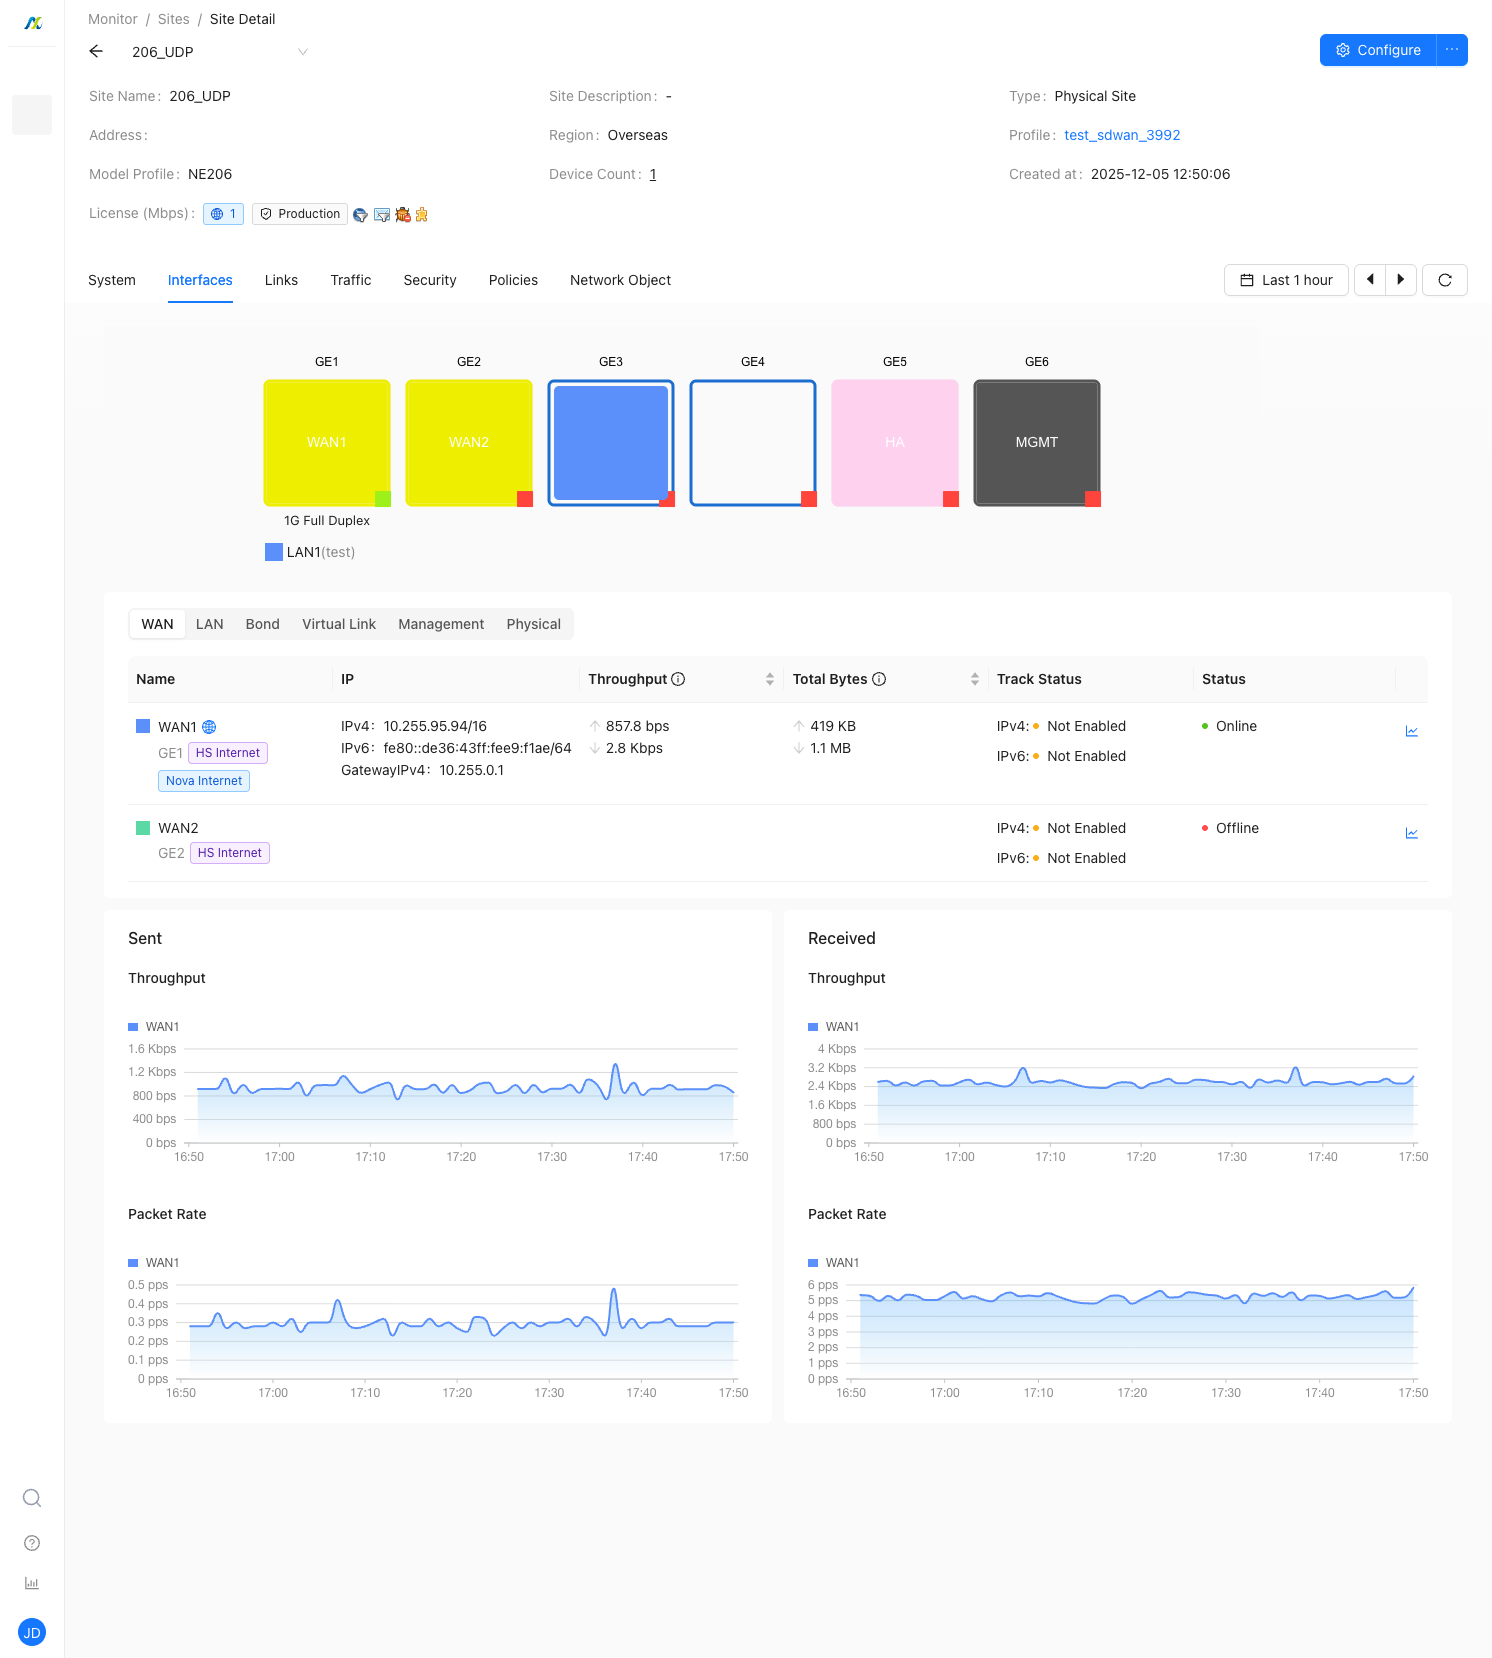Select the Bond interface sub-tab
The image size is (1492, 1658).
click(x=263, y=624)
